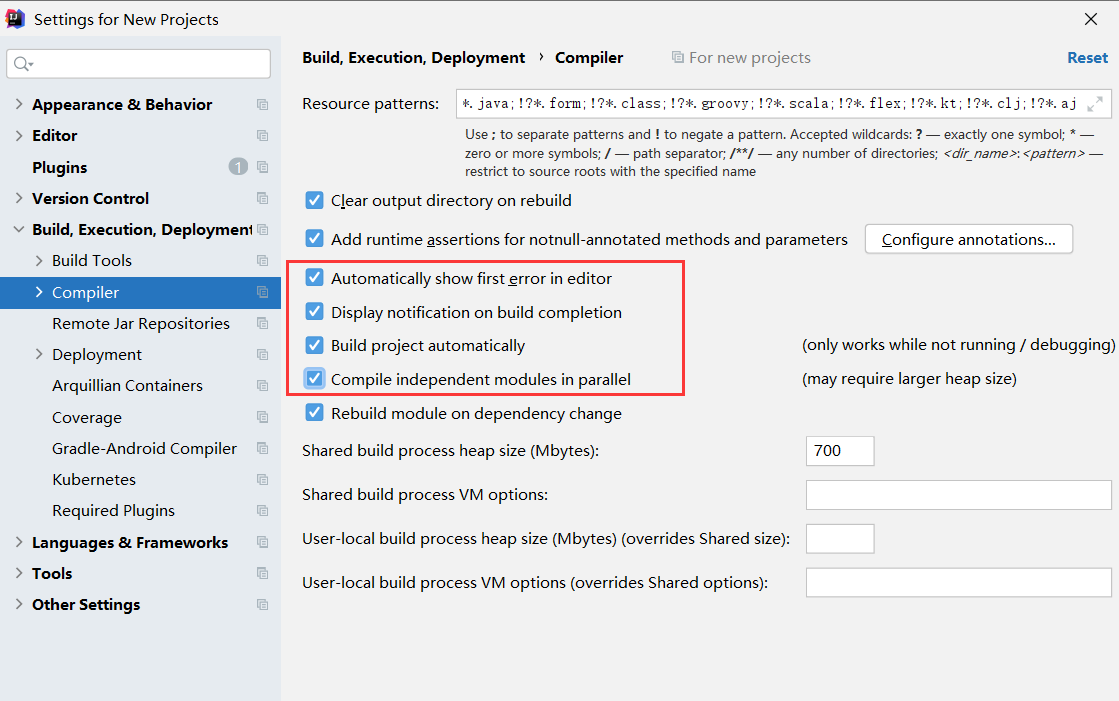
Task: Click the project-level icon next to Plugins
Action: pos(263,167)
